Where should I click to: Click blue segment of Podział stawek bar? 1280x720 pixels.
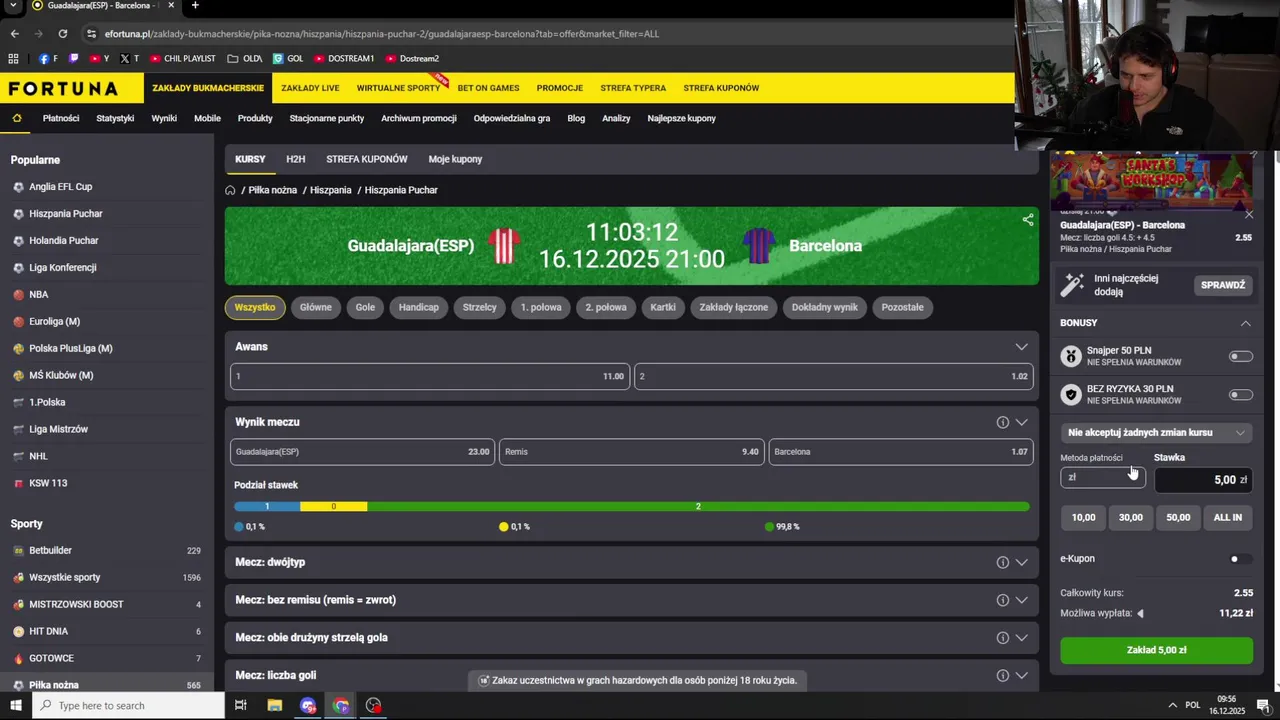(267, 507)
